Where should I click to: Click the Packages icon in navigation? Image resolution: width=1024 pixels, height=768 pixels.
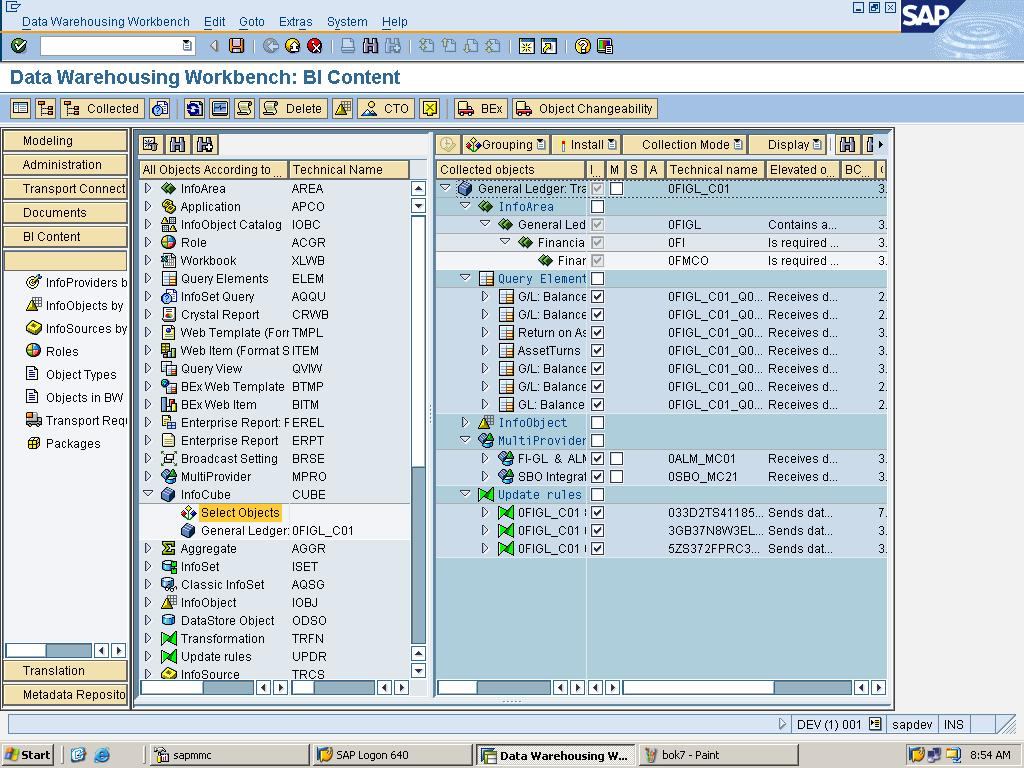33,443
